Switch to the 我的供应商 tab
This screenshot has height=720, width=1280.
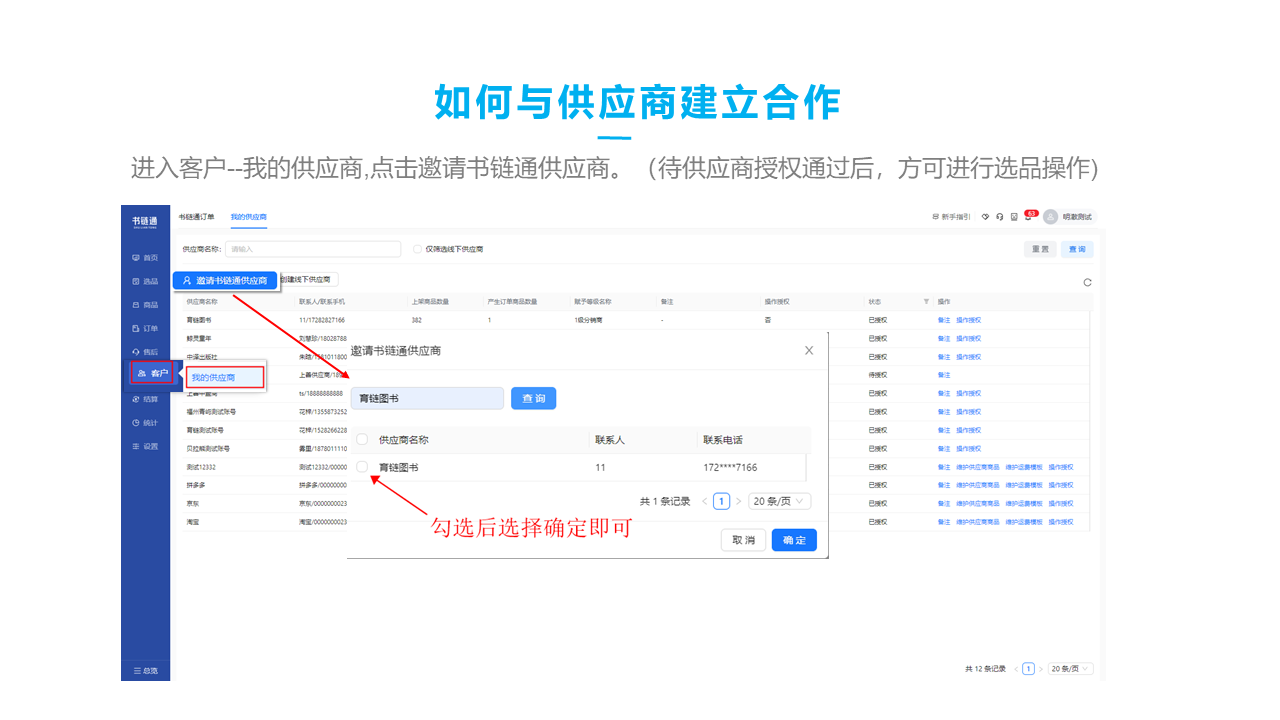pyautogui.click(x=248, y=217)
